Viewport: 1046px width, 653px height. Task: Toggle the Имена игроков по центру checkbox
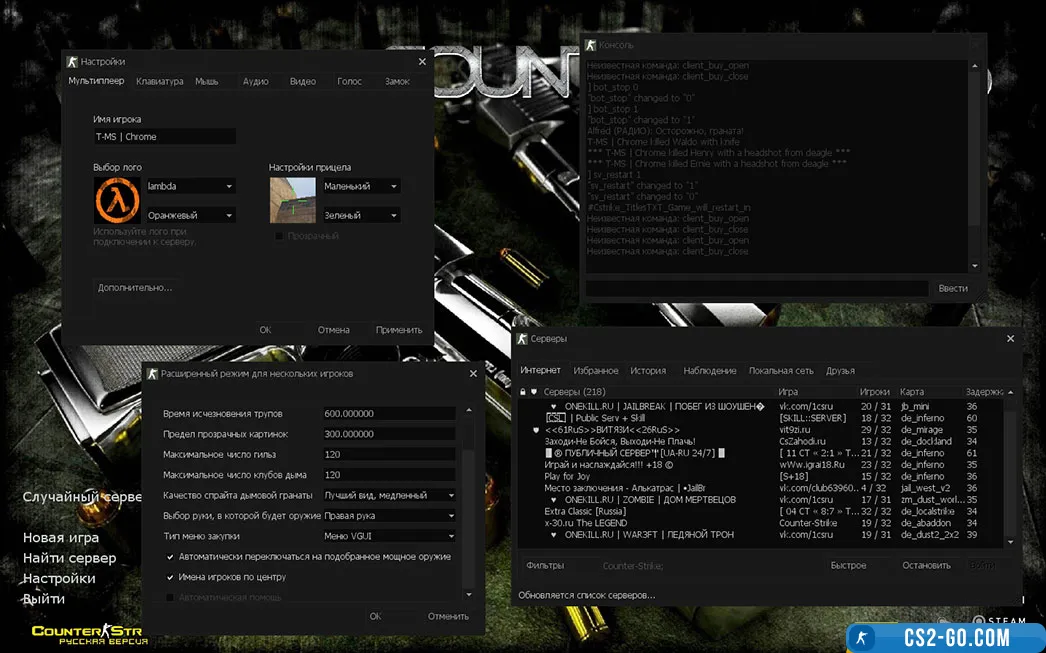point(170,577)
